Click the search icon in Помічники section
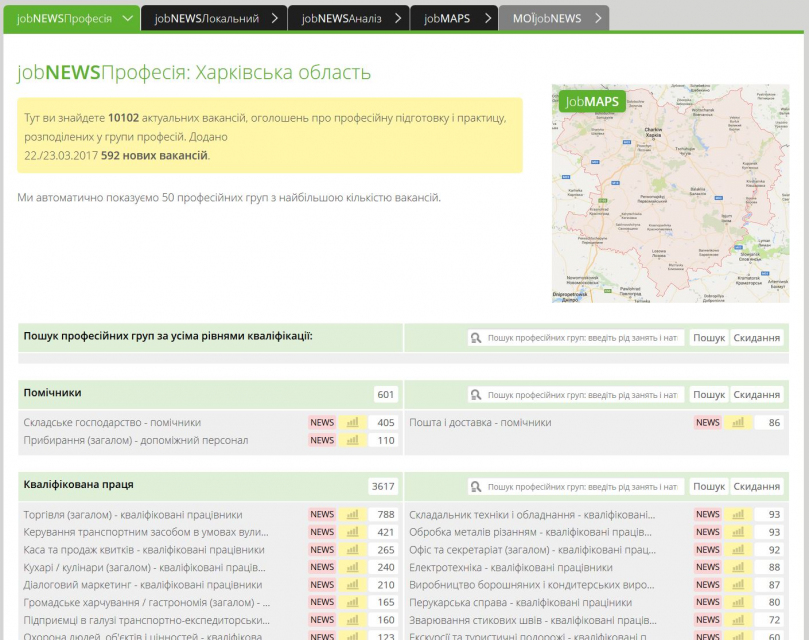809x640 pixels. (x=476, y=395)
